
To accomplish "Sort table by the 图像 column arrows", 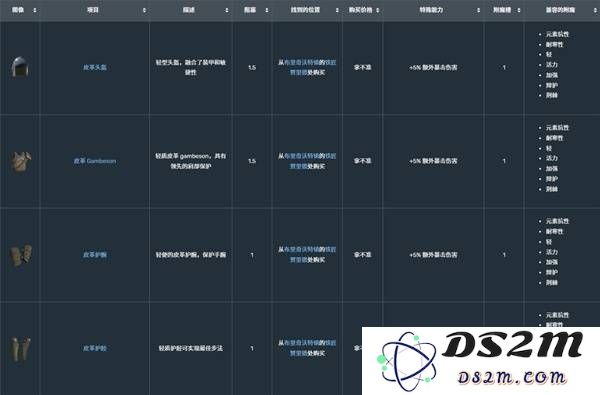I will click(x=35, y=10).
